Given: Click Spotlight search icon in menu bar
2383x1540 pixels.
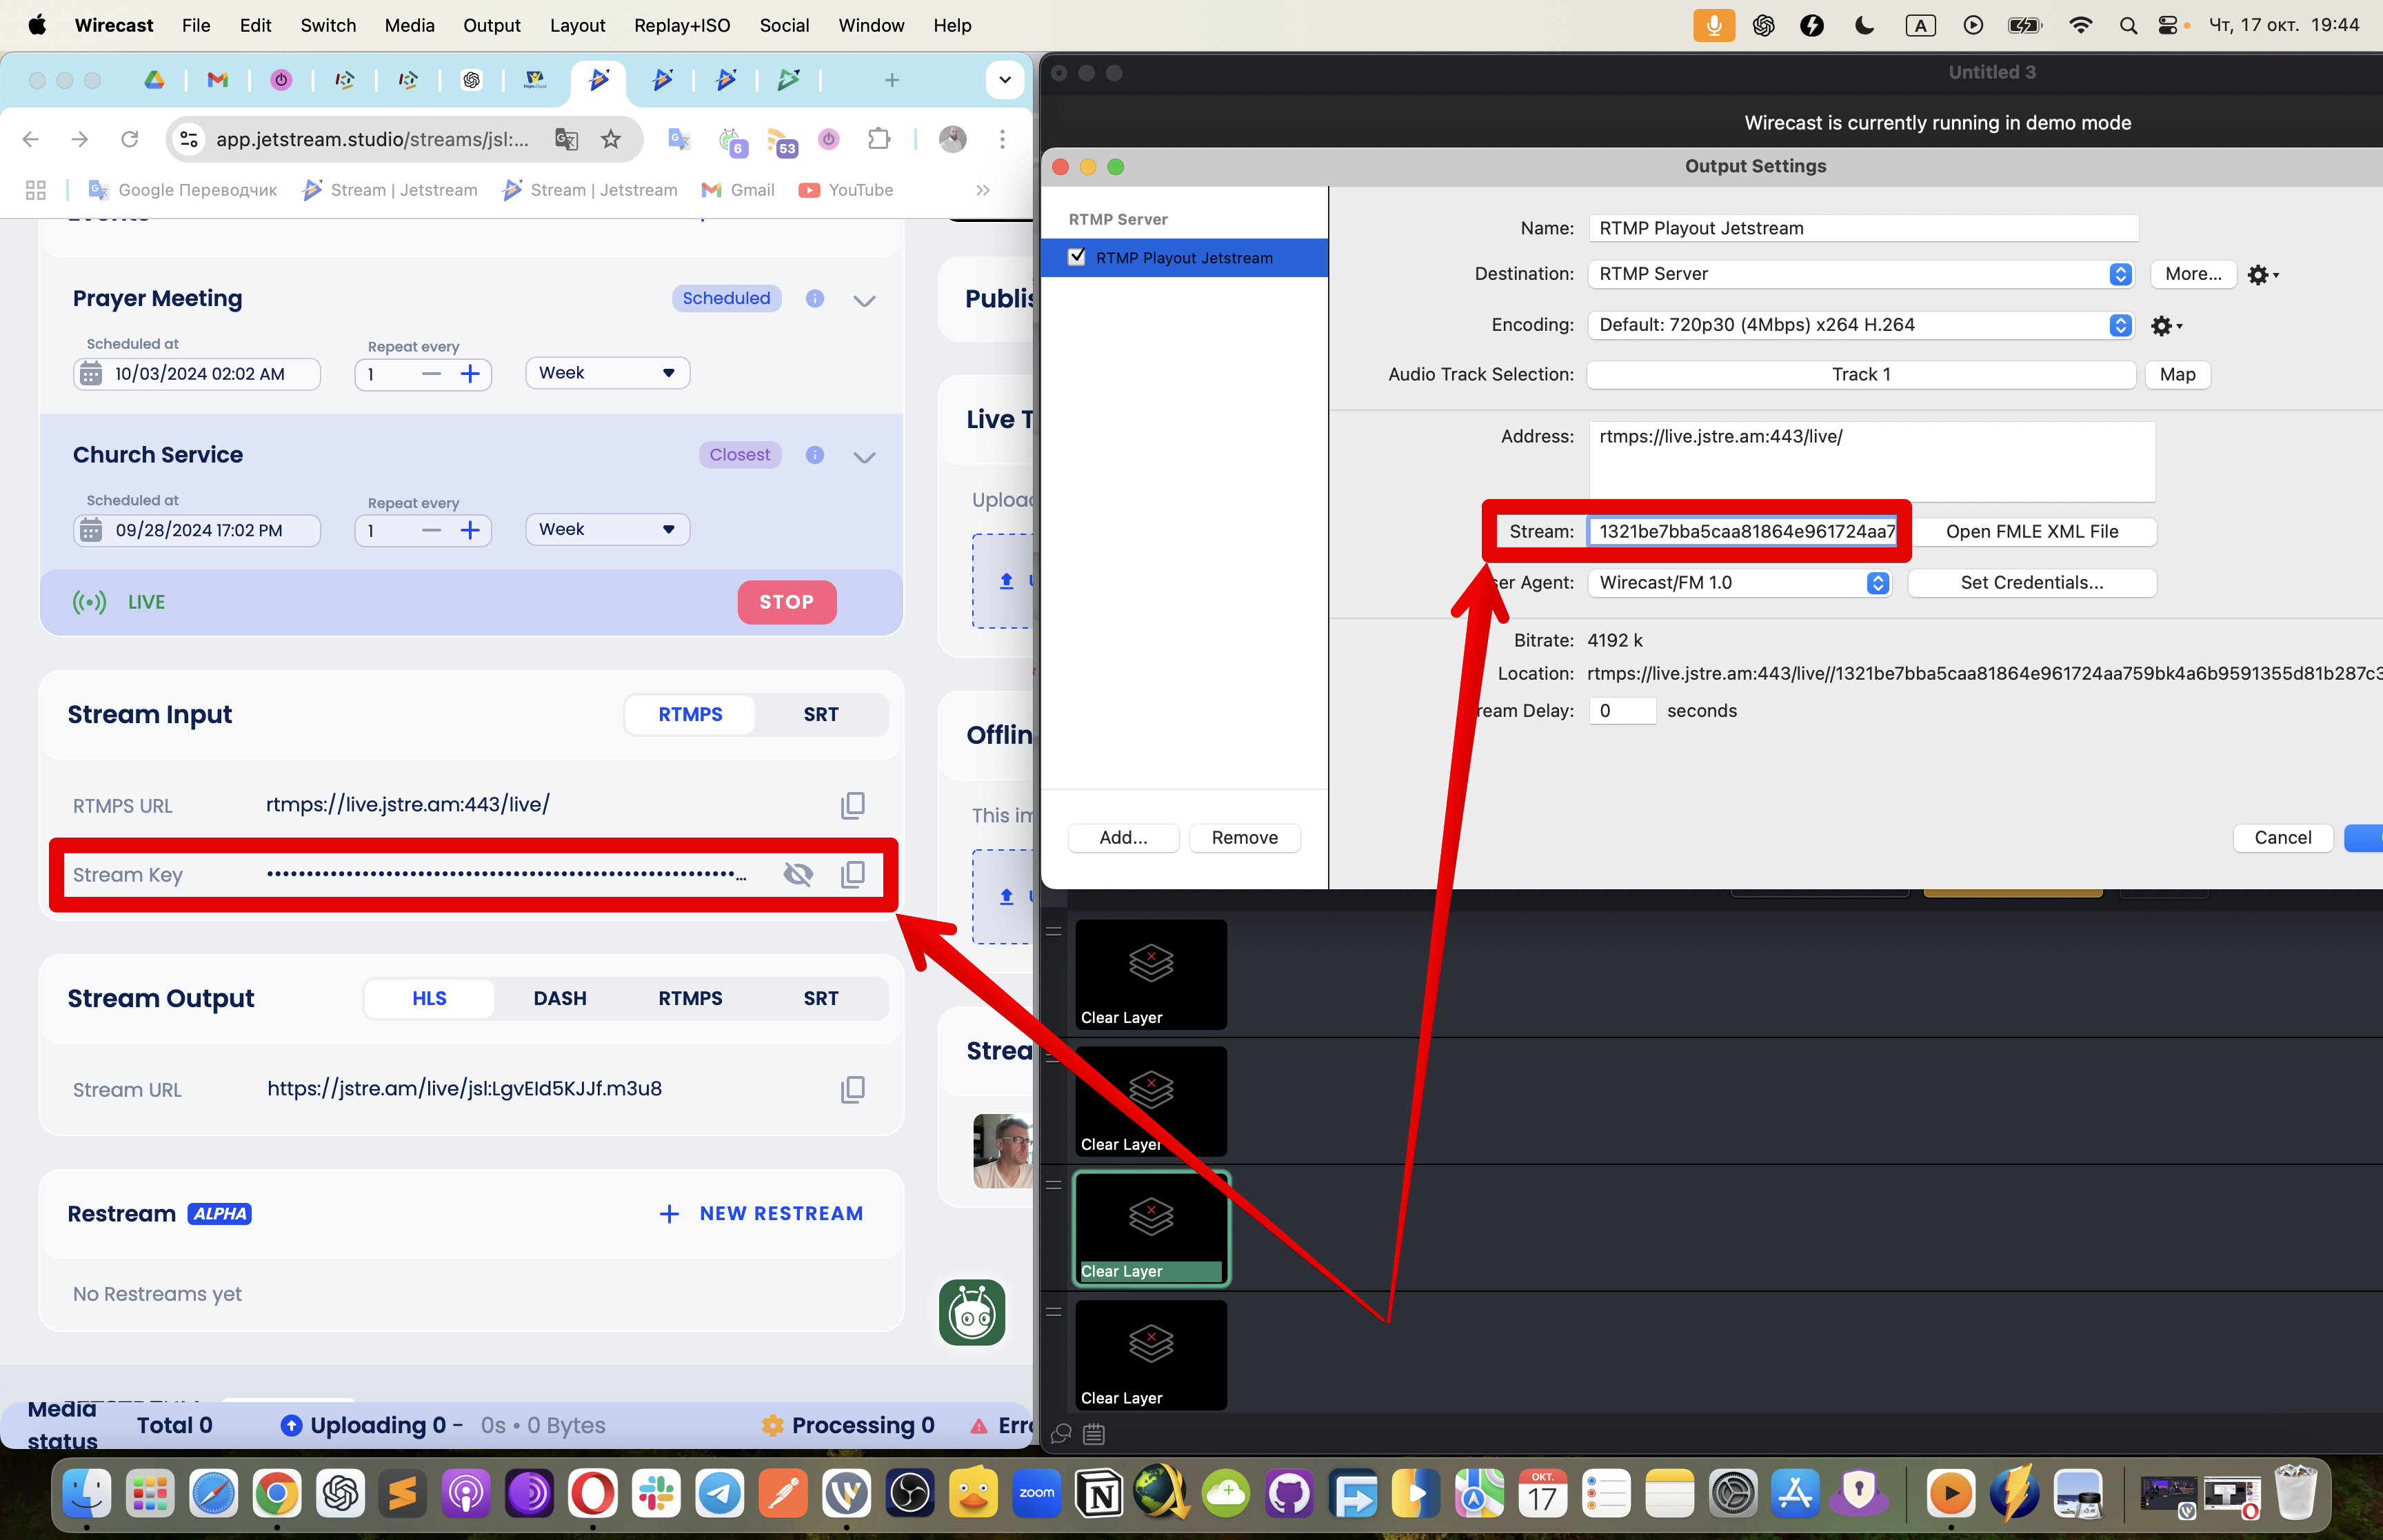Looking at the screenshot, I should pyautogui.click(x=2128, y=26).
